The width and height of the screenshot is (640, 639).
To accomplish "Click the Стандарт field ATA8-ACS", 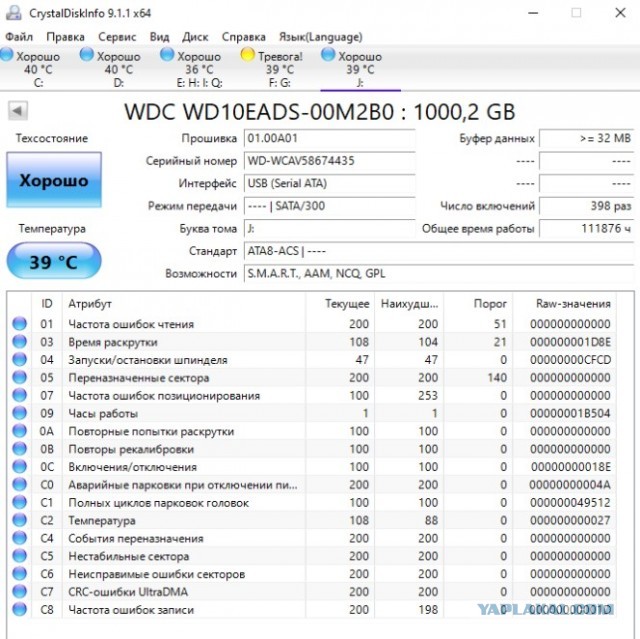I will [x=439, y=251].
